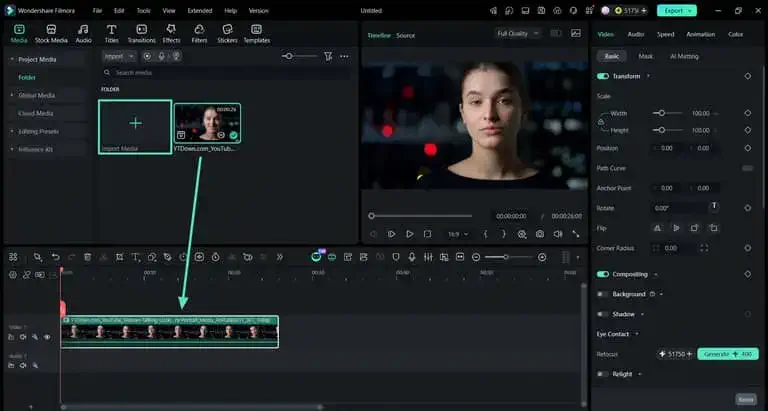The width and height of the screenshot is (768, 411).
Task: Open the Titles panel
Action: [112, 34]
